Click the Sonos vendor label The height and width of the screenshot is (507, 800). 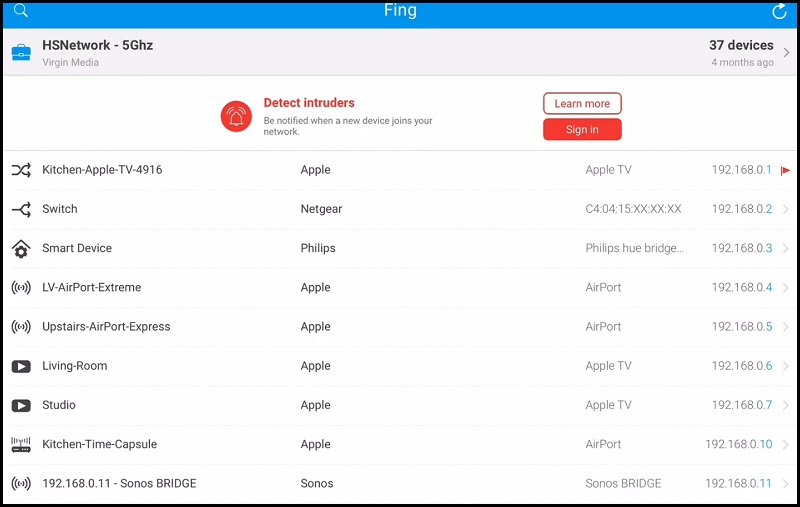point(317,484)
